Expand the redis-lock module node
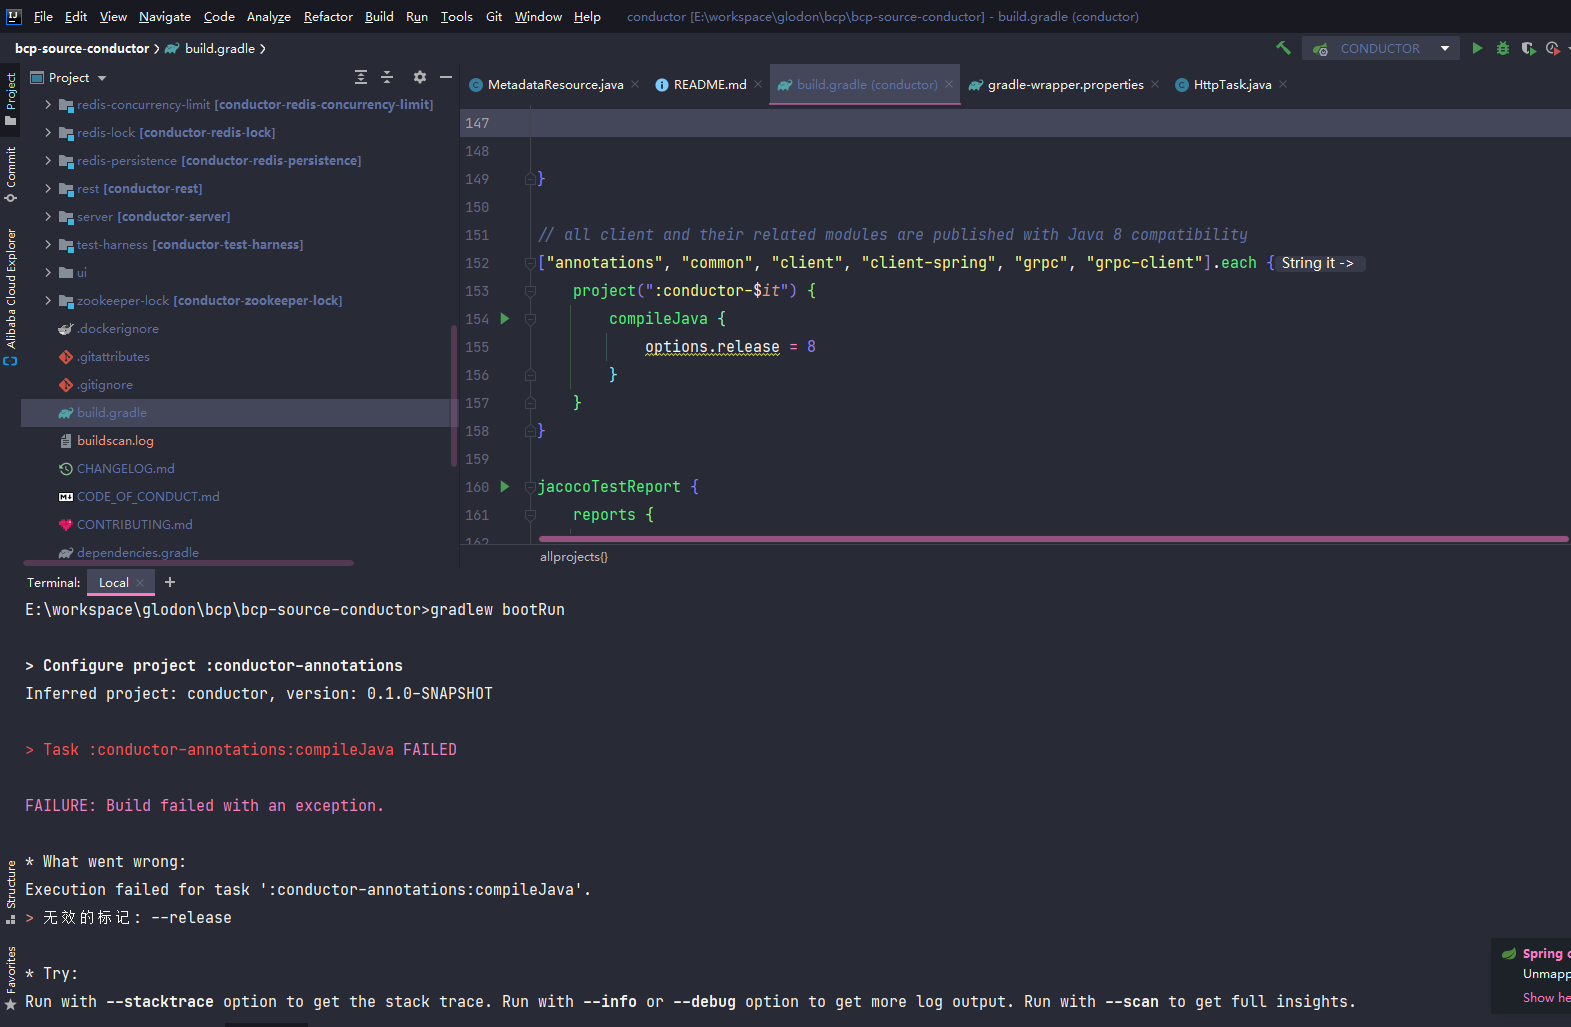 coord(48,132)
